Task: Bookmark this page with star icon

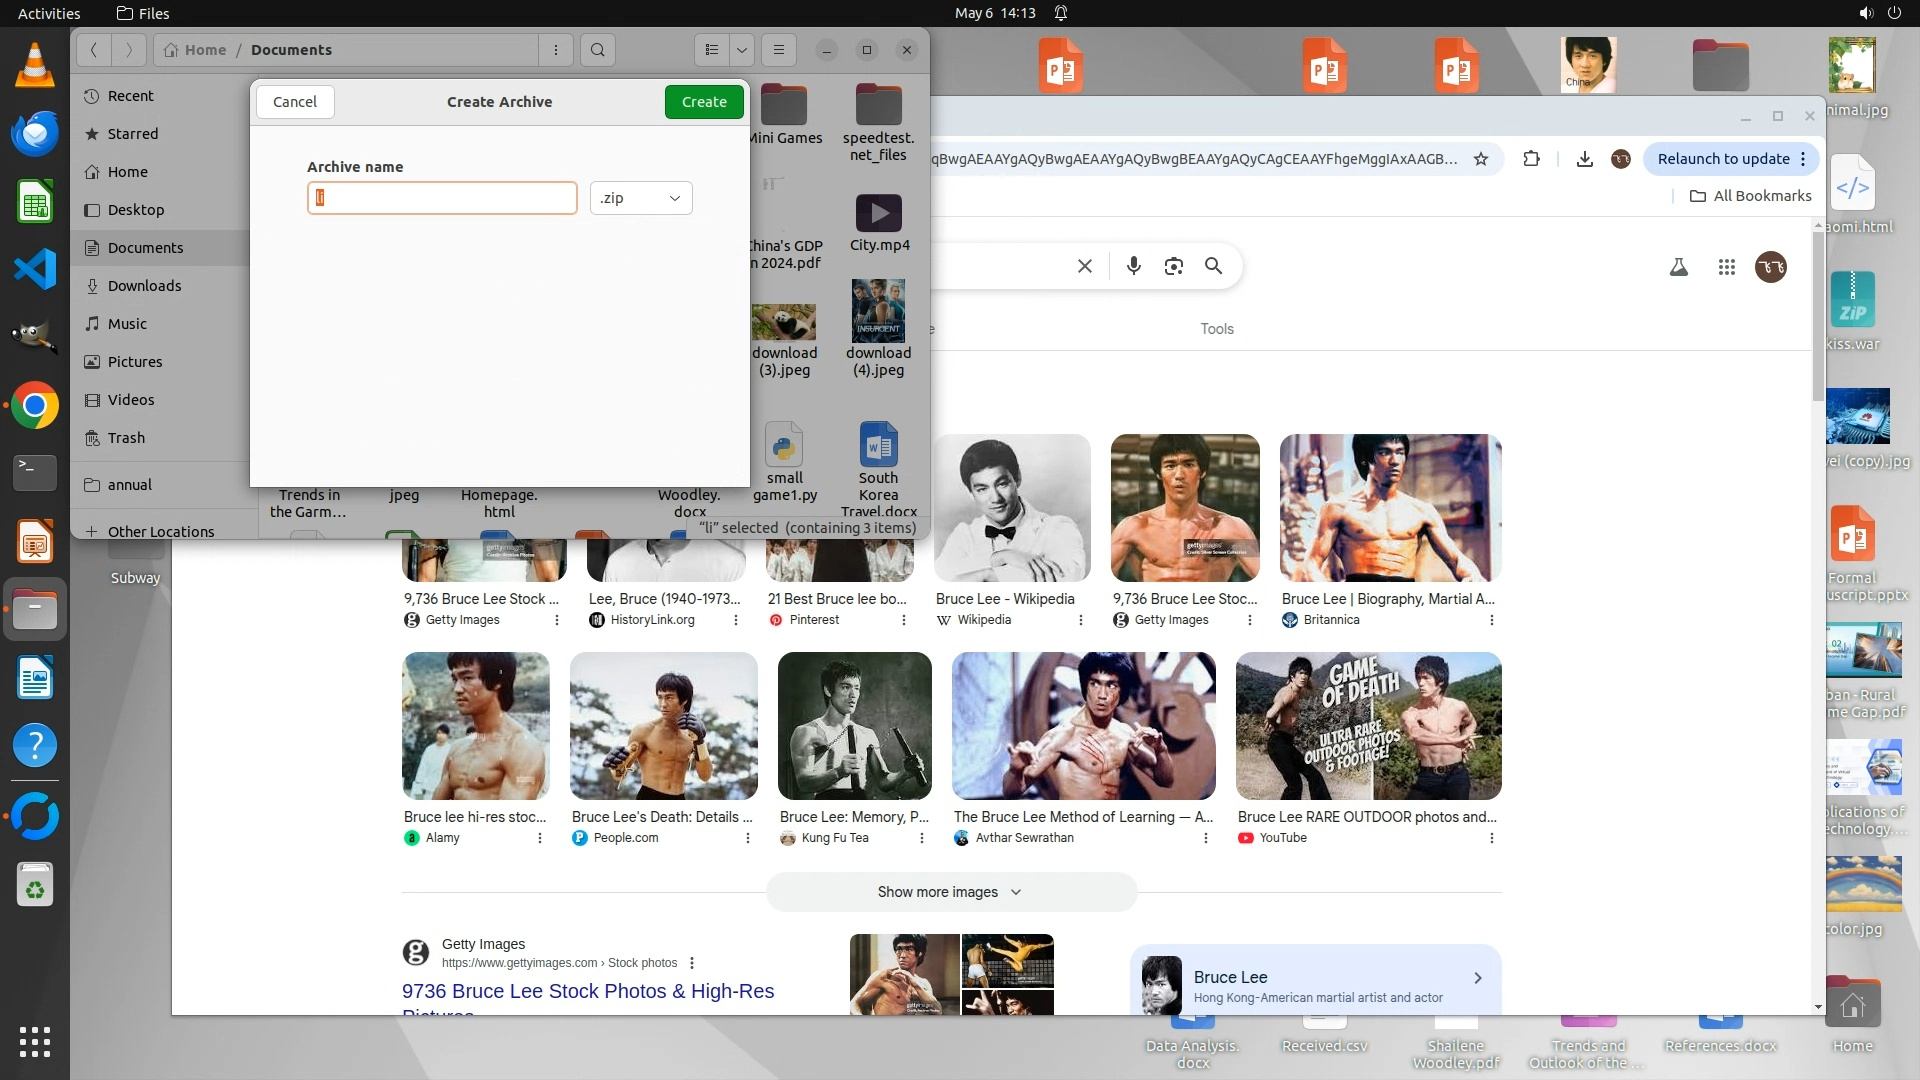Action: [1481, 159]
